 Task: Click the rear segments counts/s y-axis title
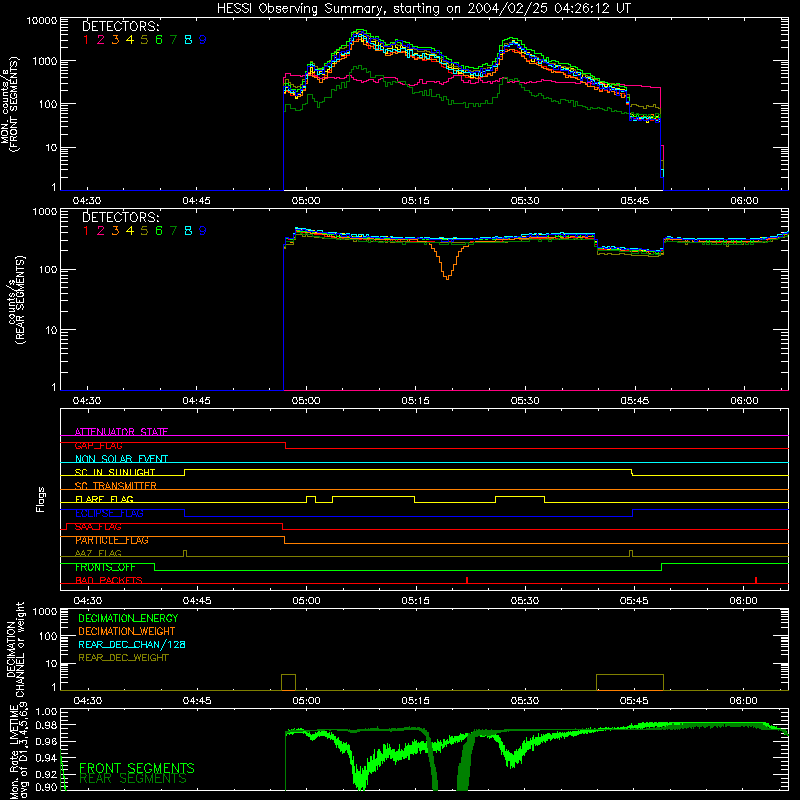point(16,299)
